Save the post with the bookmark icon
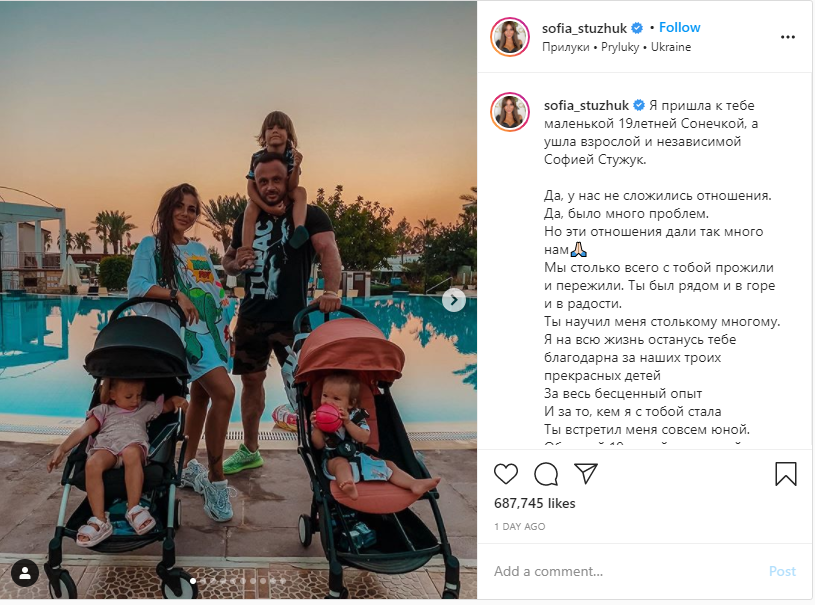Viewport: 815px width, 605px height. 785,474
